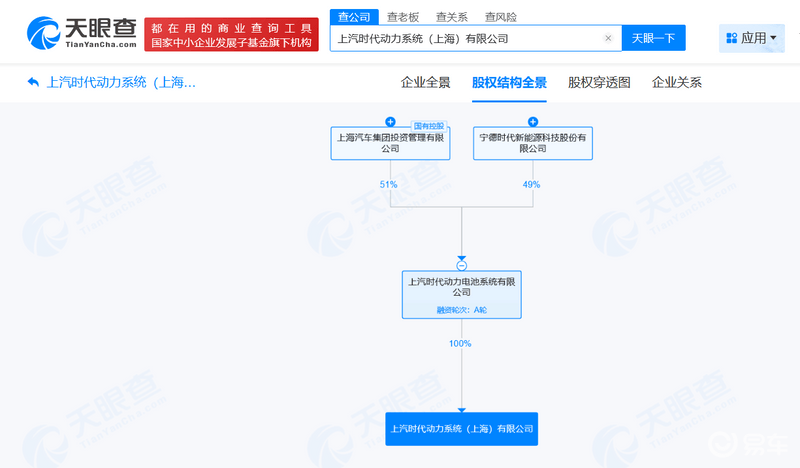This screenshot has height=468, width=800.
Task: Click the company name search input field
Action: pyautogui.click(x=465, y=39)
